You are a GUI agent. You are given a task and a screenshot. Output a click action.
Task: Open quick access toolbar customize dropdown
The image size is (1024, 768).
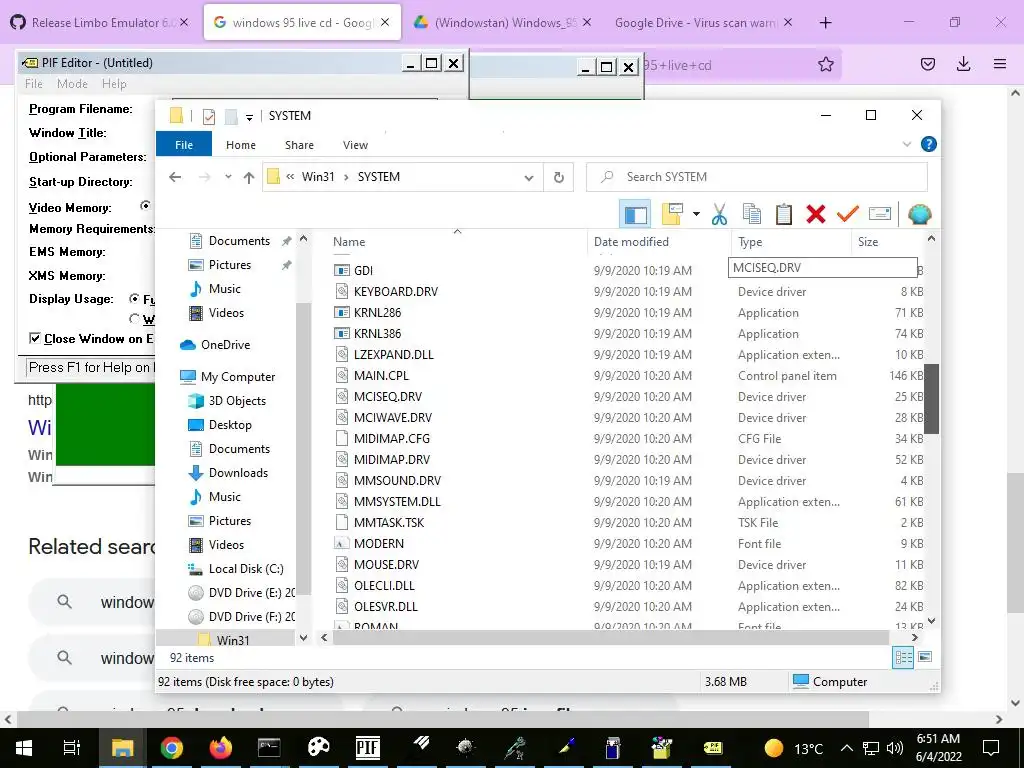point(249,118)
